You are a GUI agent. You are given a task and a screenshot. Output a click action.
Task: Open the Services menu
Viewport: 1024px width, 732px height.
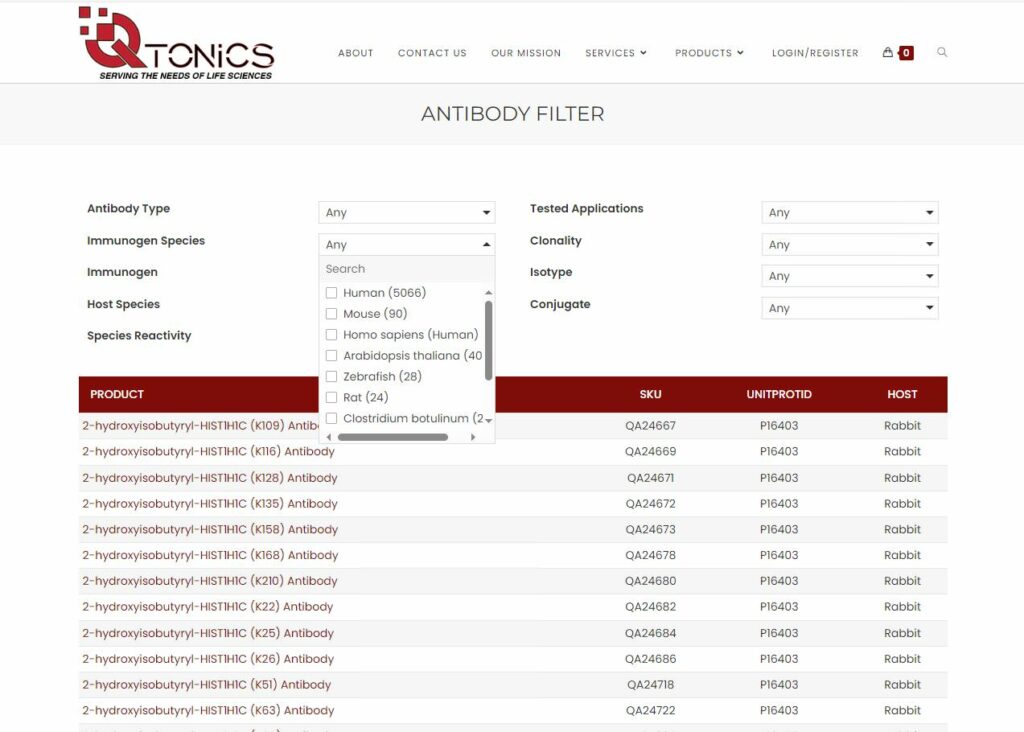coord(616,53)
